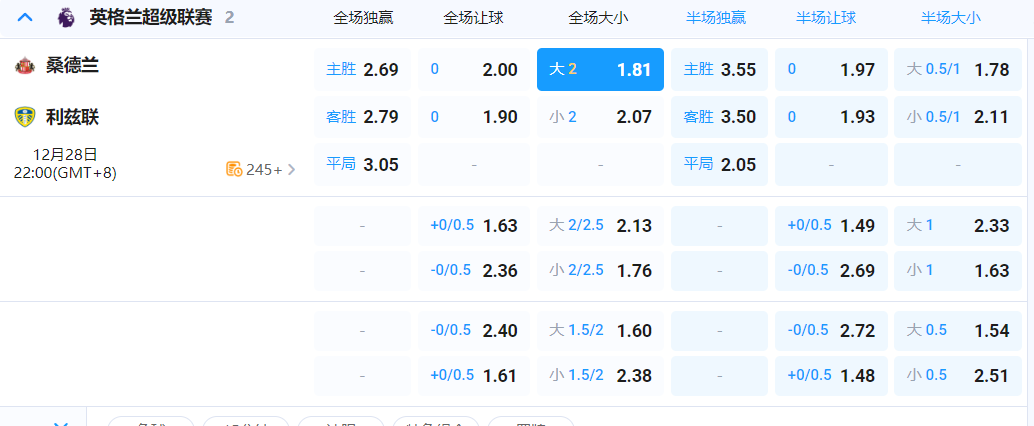Select the 半场让球 column header
The image size is (1034, 426).
tap(826, 18)
